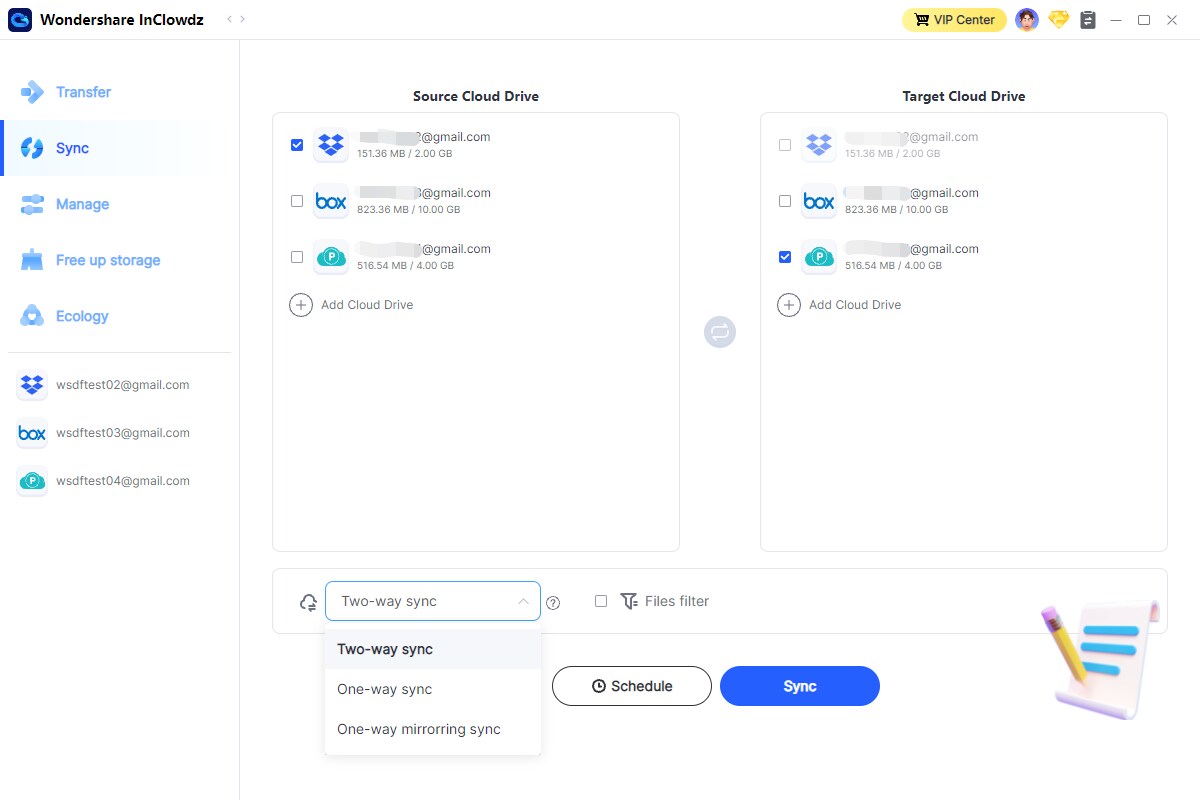1200x800 pixels.
Task: Uncheck the Dropbox source account checkbox
Action: (296, 144)
